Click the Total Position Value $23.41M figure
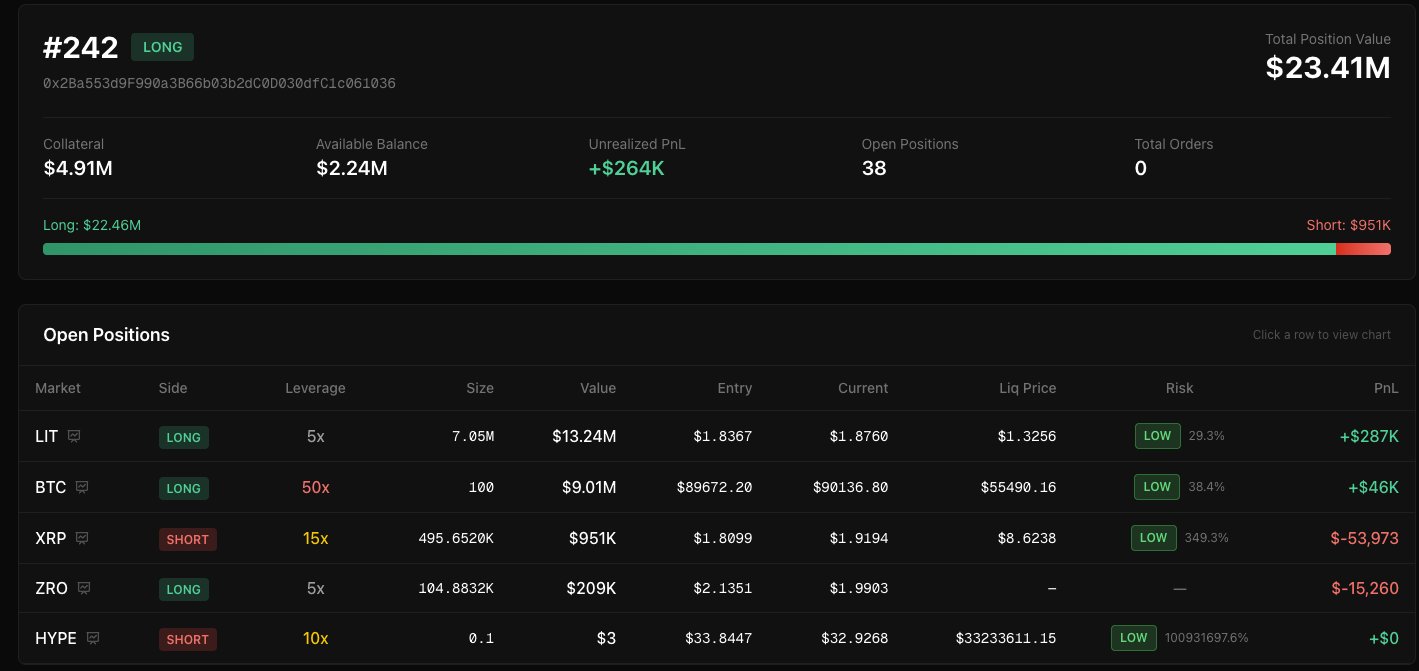This screenshot has height=671, width=1419. point(1327,67)
